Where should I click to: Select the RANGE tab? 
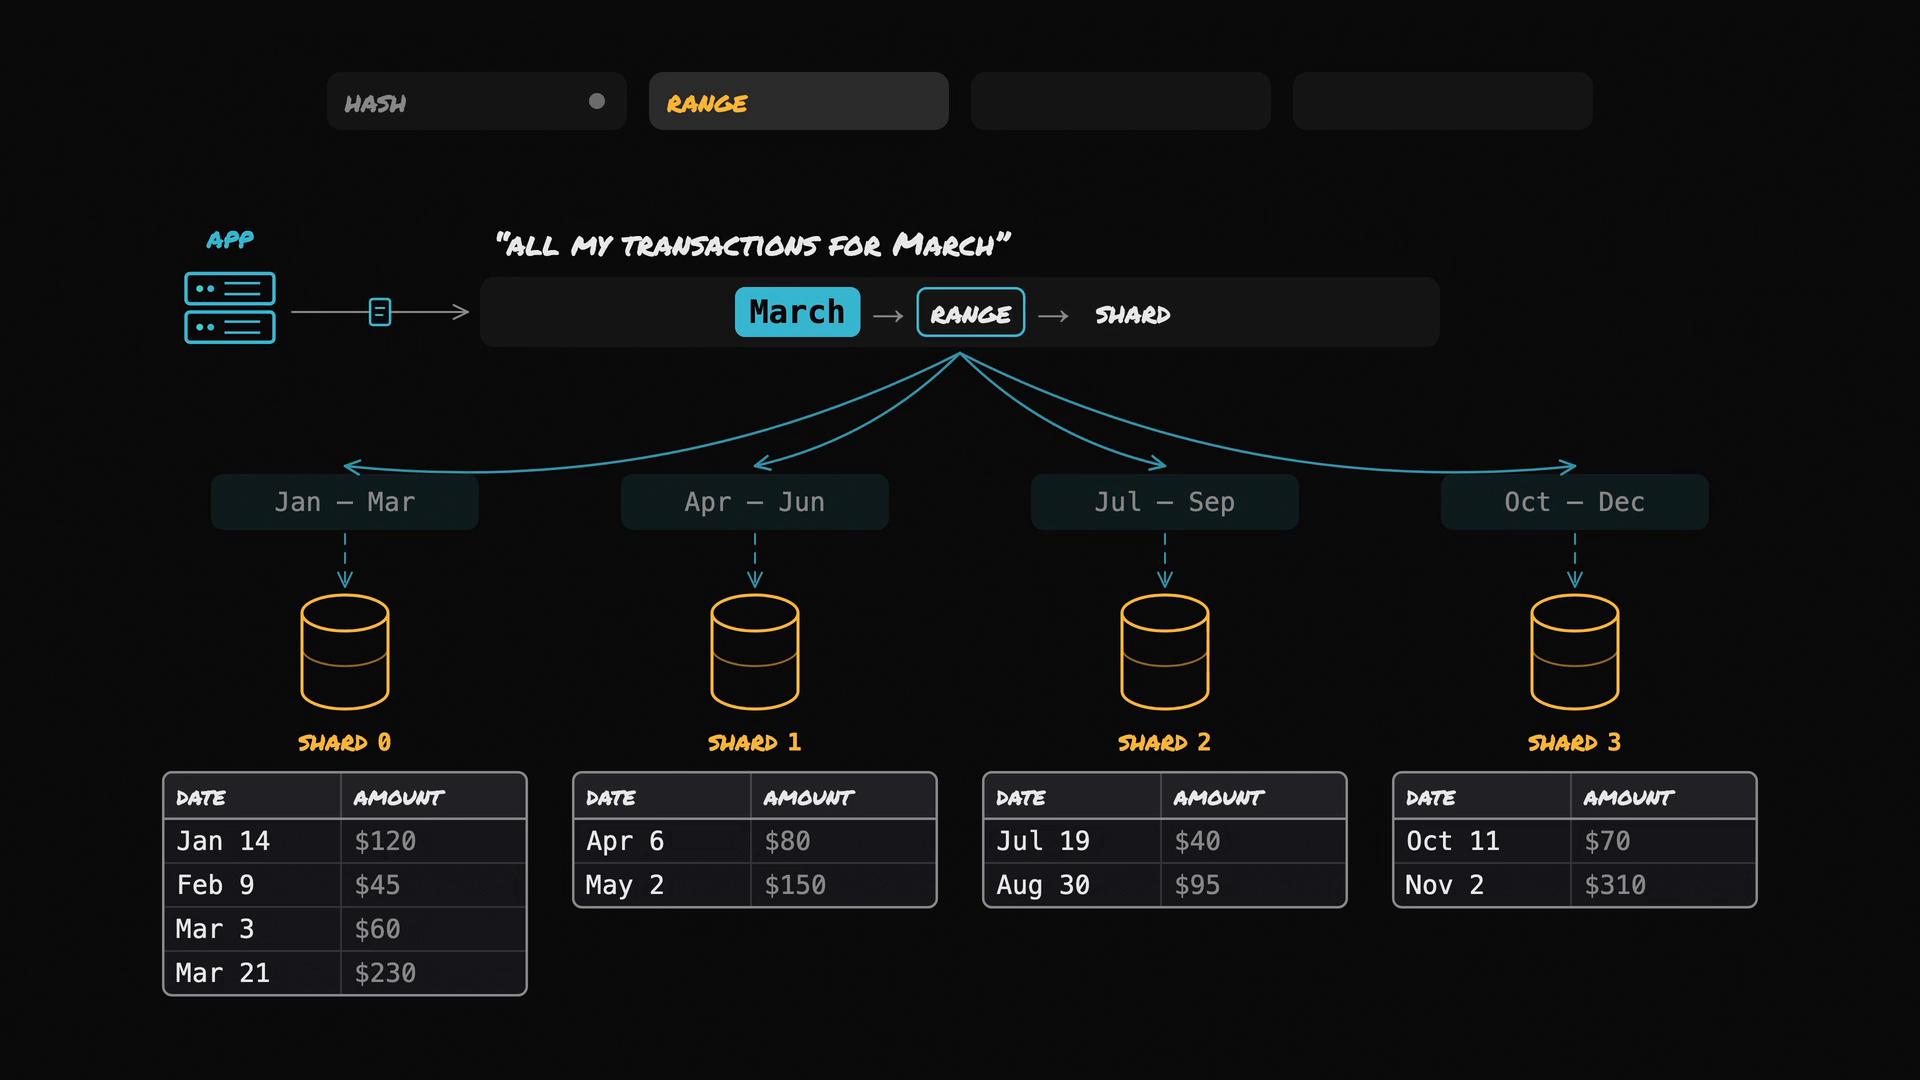[x=798, y=101]
